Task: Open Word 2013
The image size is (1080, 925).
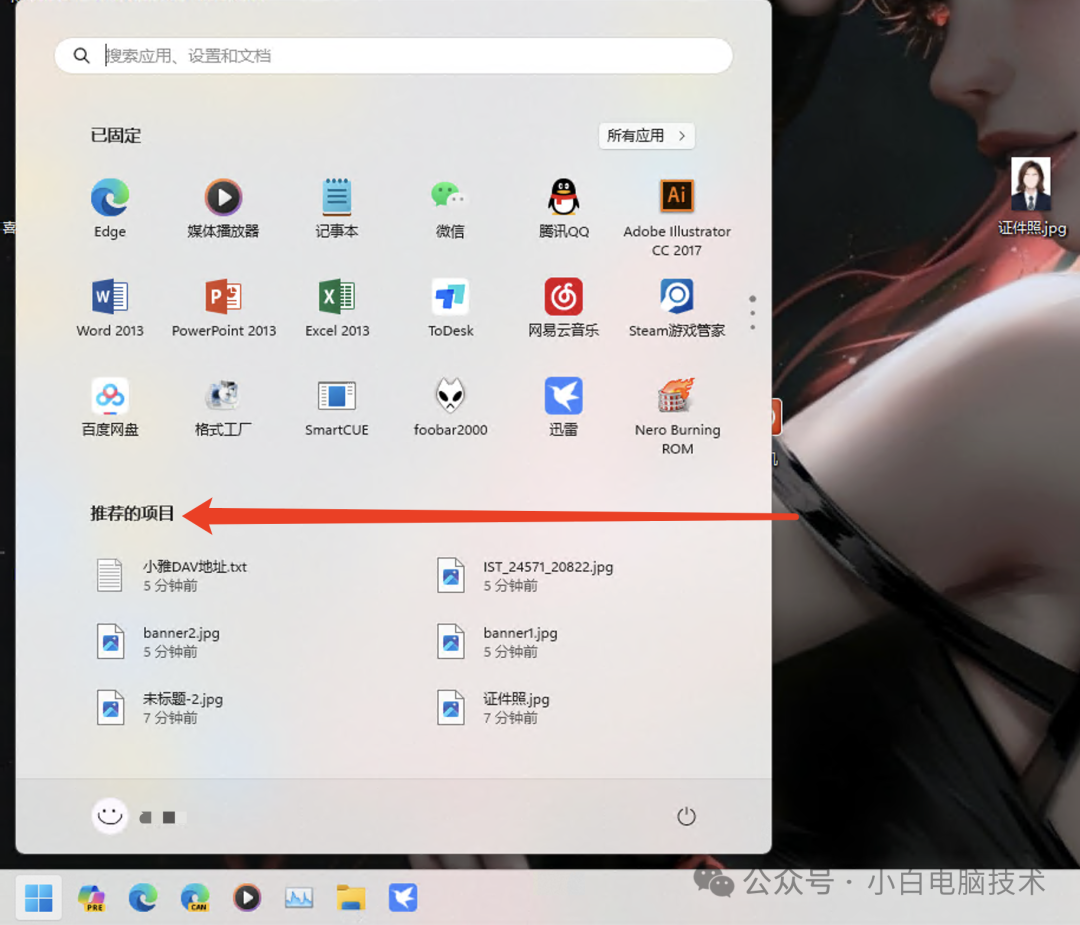Action: coord(110,307)
